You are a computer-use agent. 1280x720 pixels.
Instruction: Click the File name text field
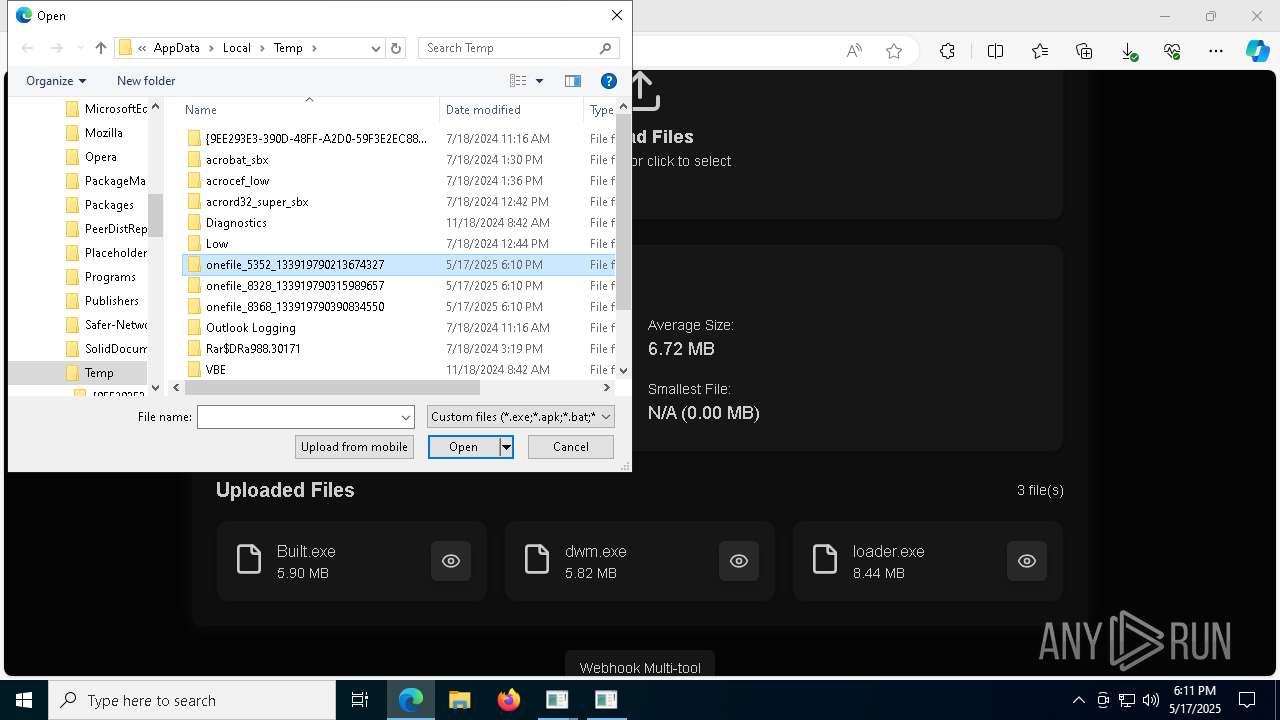(298, 417)
